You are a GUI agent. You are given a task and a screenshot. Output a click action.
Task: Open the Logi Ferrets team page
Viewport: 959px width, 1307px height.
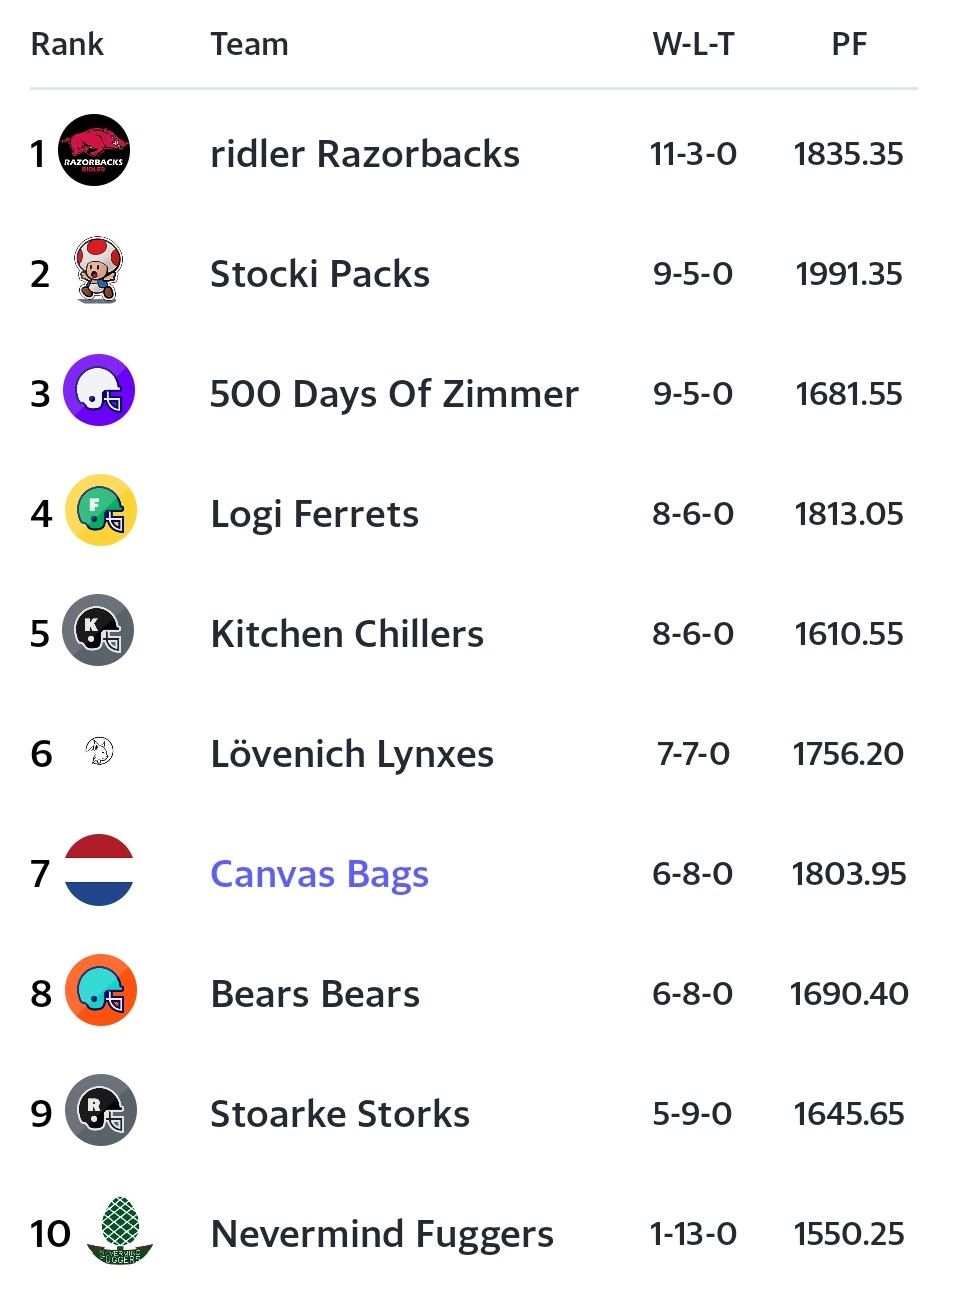pyautogui.click(x=314, y=514)
